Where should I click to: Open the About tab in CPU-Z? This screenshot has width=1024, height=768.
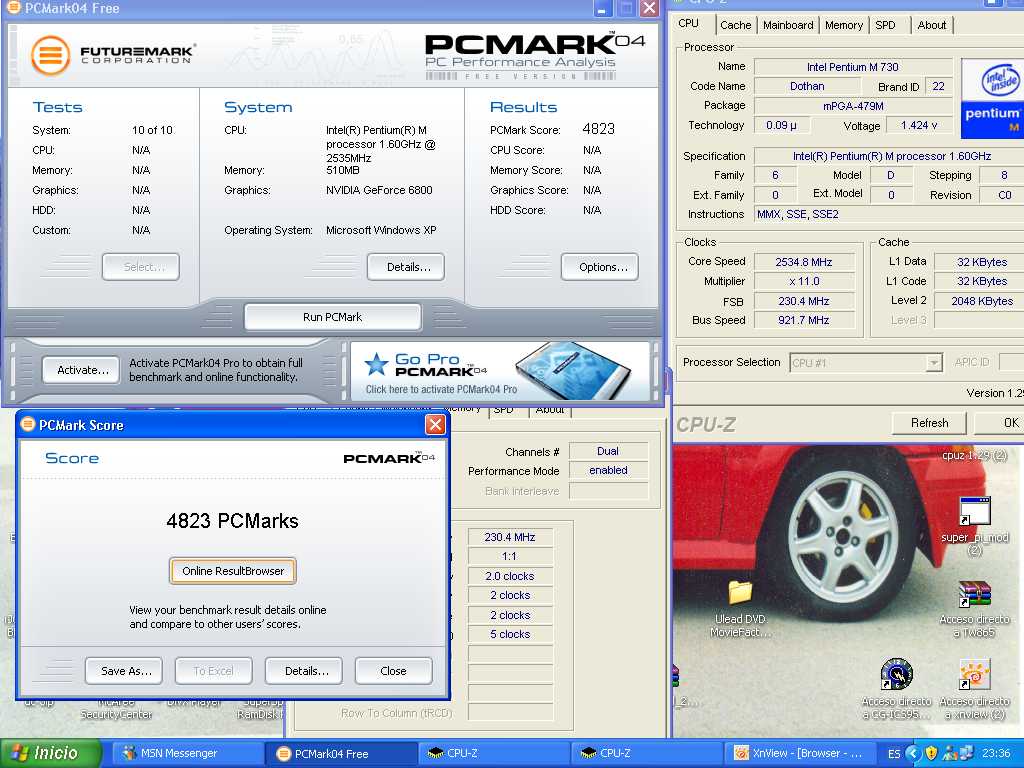click(931, 25)
